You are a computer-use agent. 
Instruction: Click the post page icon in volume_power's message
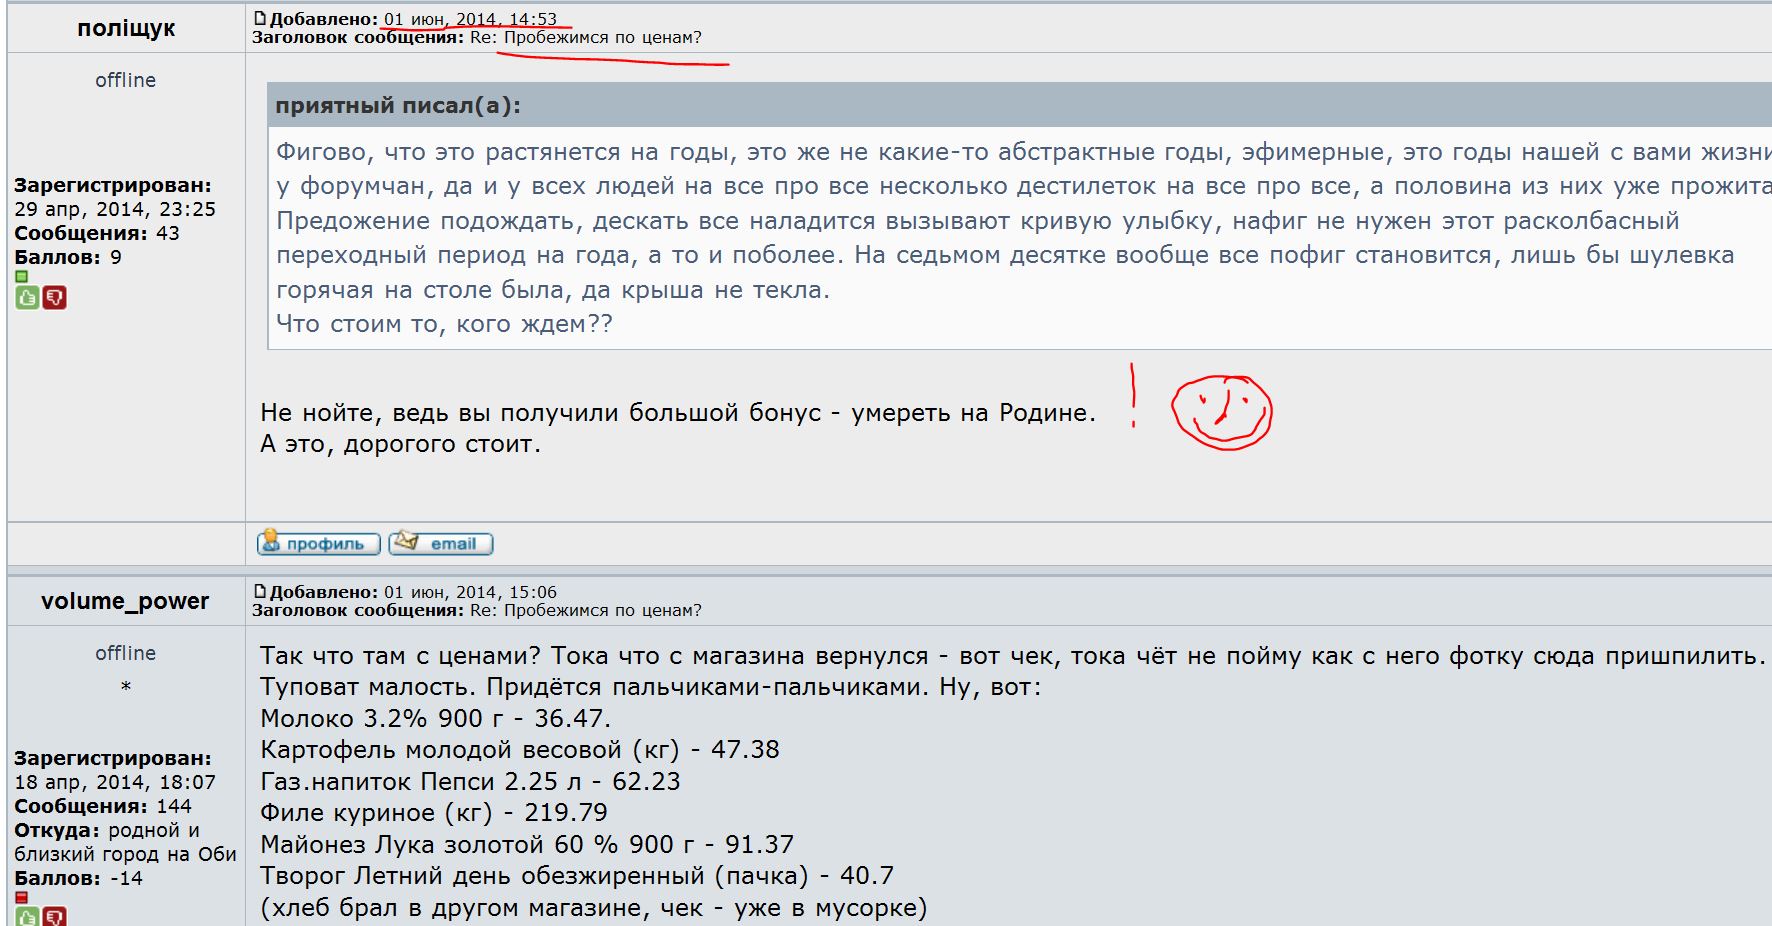pyautogui.click(x=260, y=592)
